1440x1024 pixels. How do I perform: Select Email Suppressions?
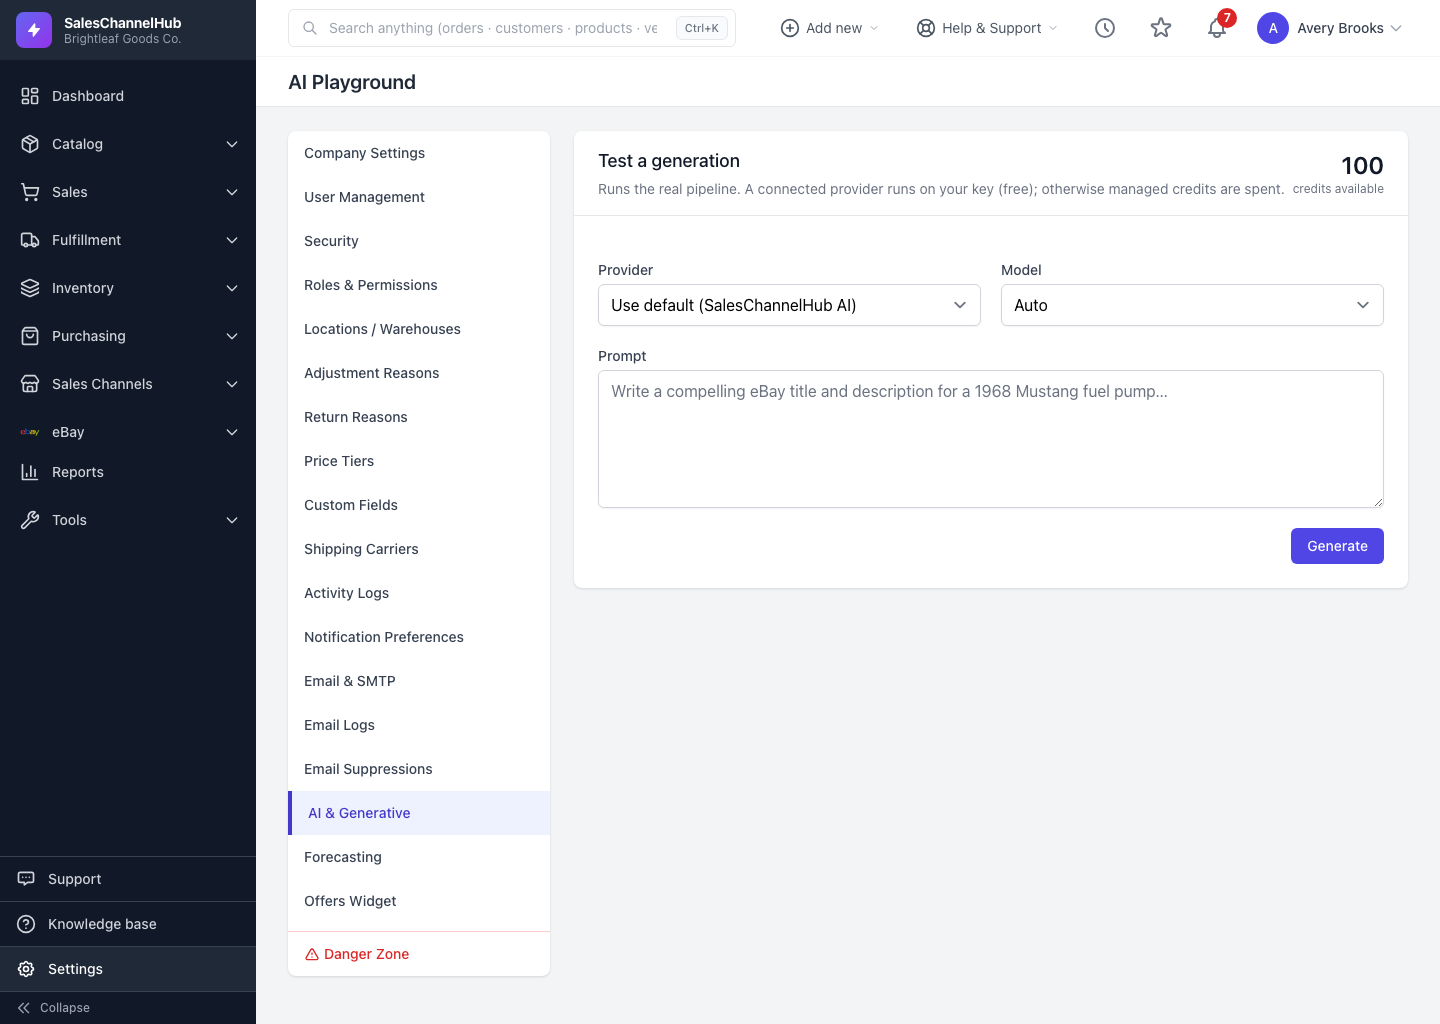coord(419,769)
